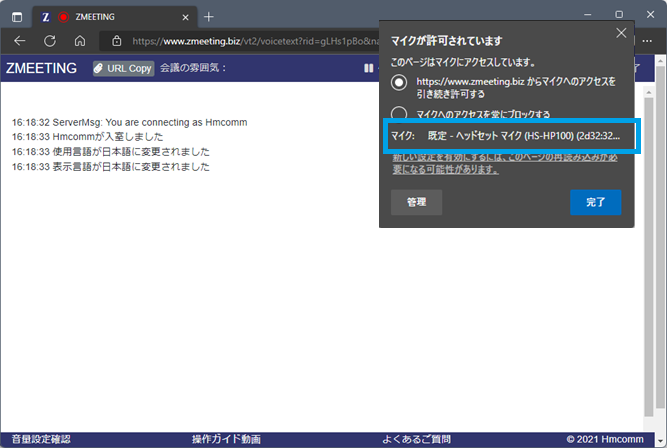The image size is (667, 448).
Task: Select continue allowing microphone access option
Action: 400,82
